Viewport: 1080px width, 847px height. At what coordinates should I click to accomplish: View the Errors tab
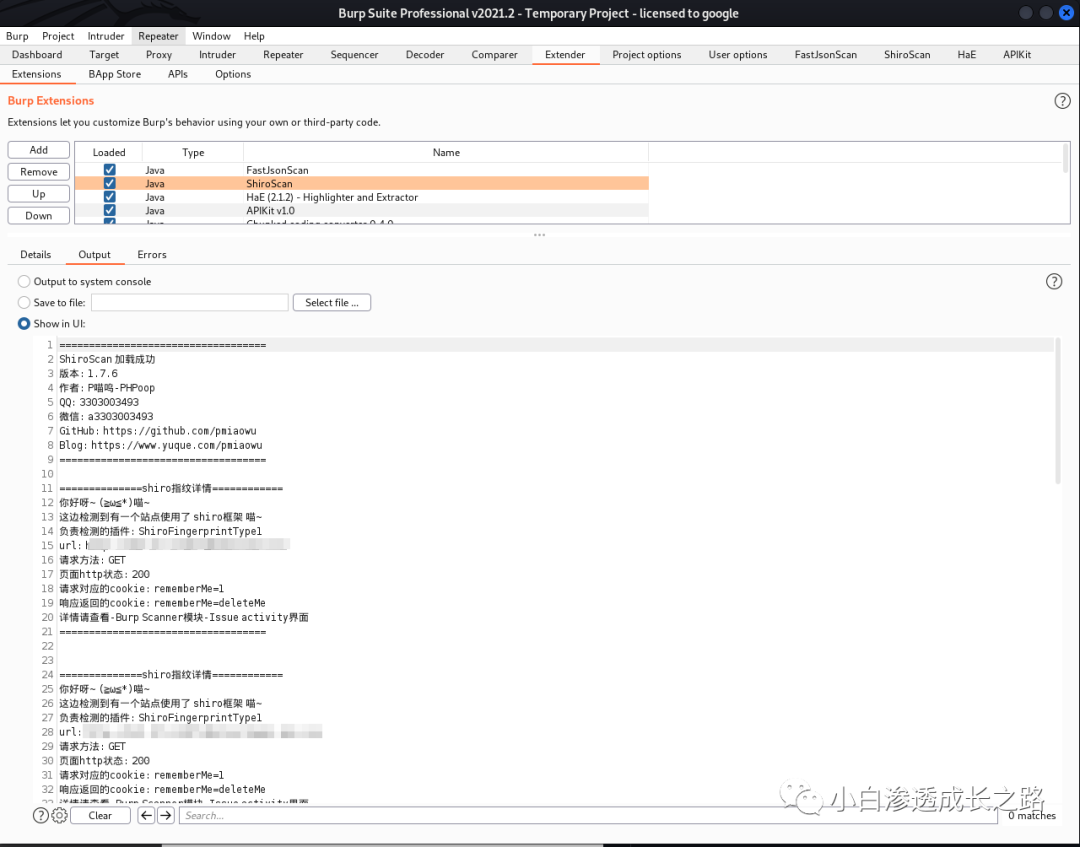tap(151, 255)
